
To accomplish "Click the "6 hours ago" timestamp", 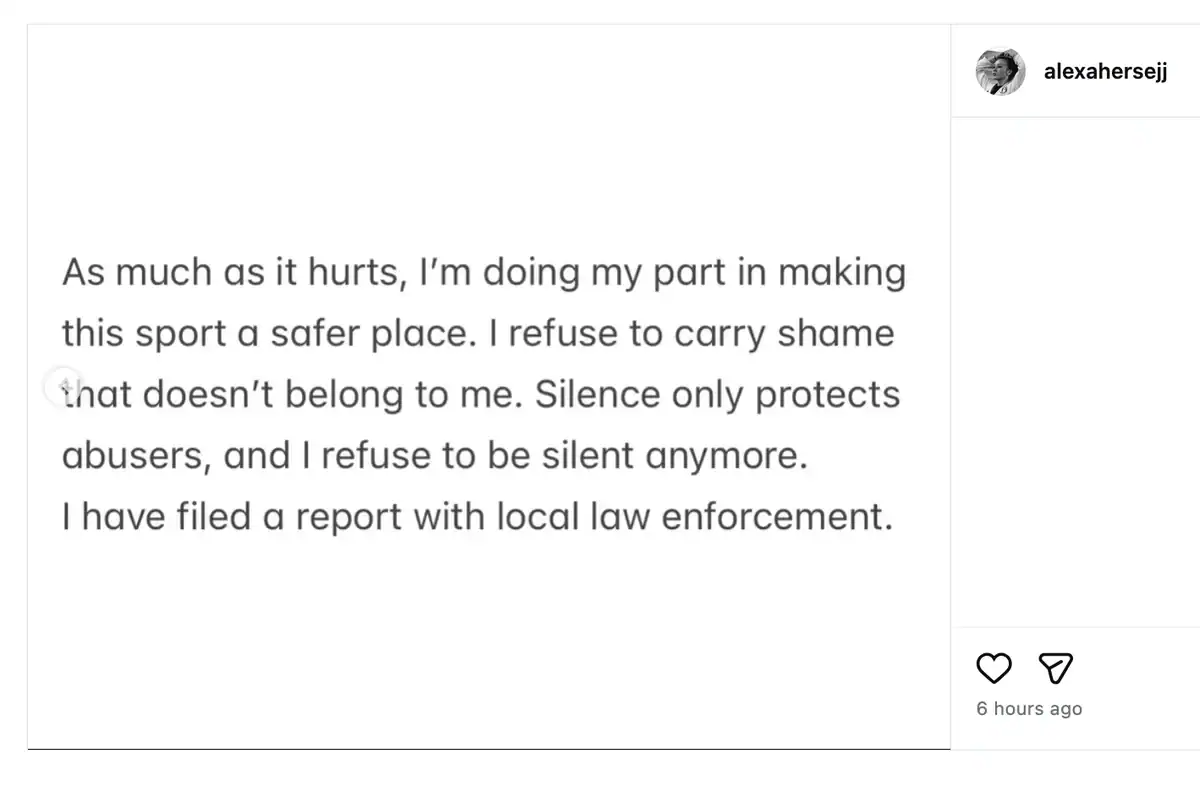I will tap(1029, 708).
